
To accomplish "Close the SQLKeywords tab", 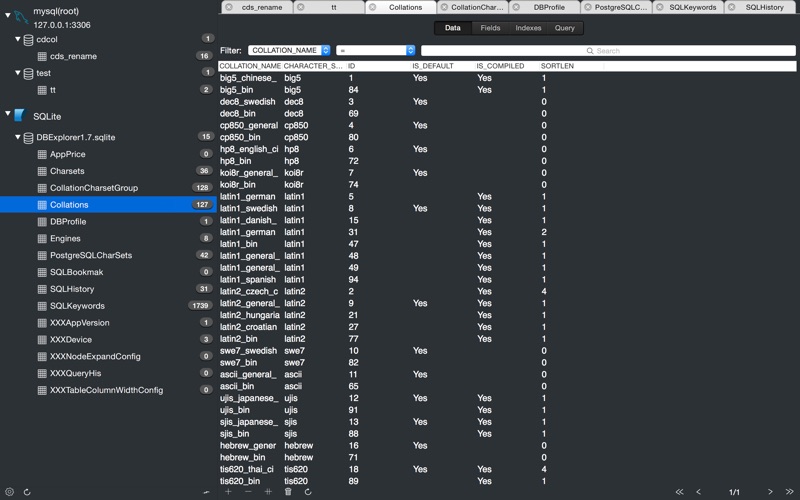I will point(660,7).
